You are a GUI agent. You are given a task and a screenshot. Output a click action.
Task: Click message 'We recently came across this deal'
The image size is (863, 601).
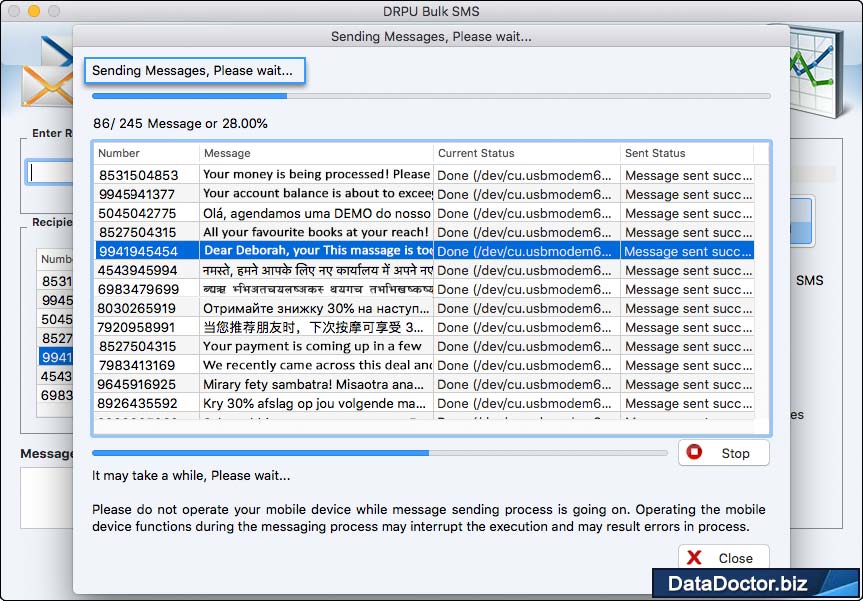(317, 365)
